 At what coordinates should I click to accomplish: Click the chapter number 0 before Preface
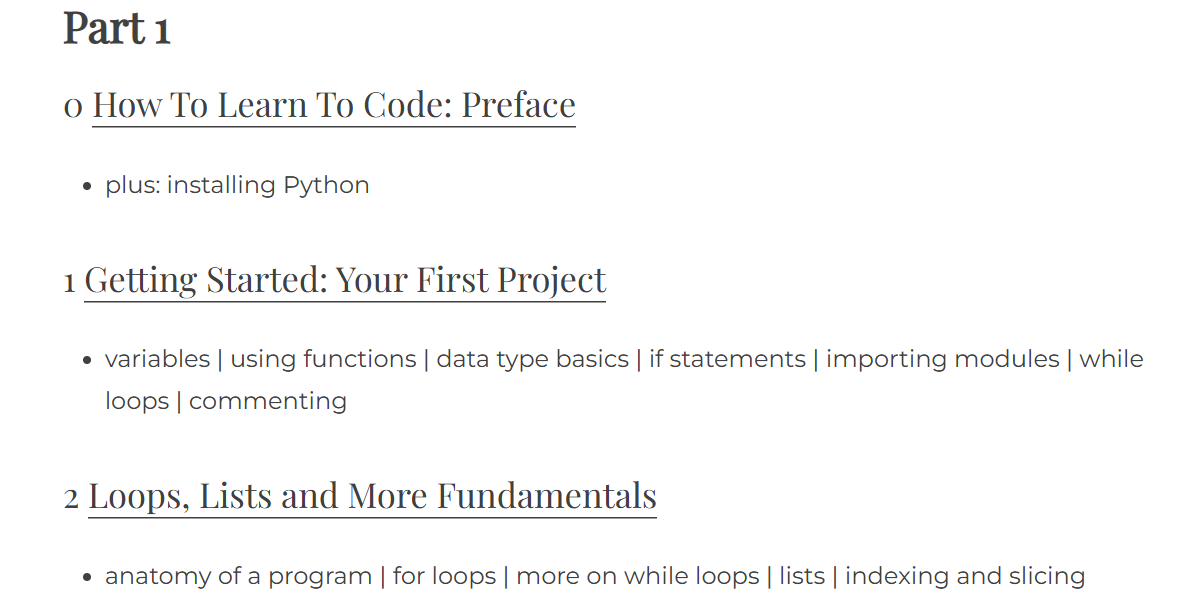pos(72,106)
